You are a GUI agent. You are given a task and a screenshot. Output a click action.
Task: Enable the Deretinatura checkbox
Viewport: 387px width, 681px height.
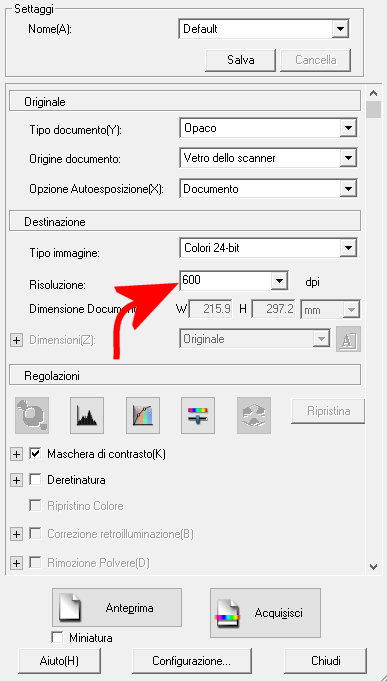tap(35, 480)
